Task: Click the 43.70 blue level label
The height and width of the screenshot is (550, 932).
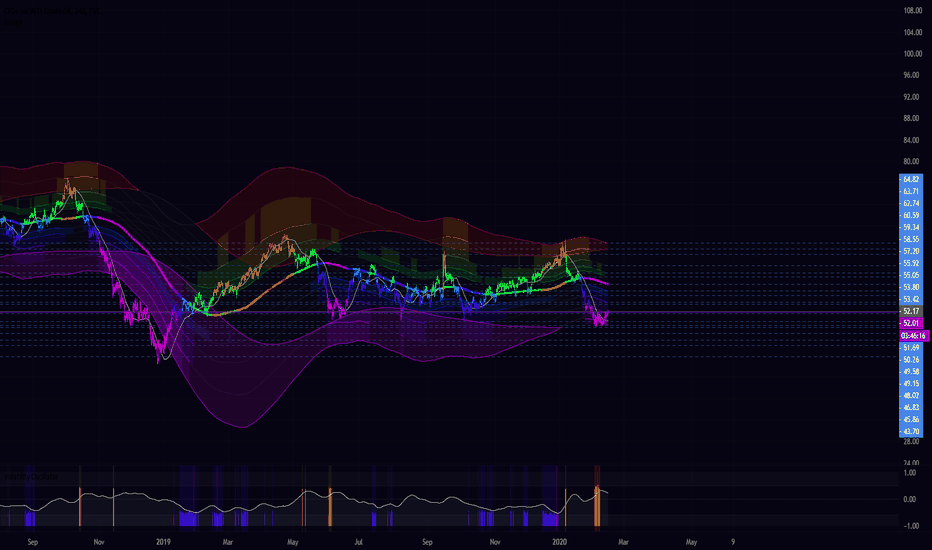Action: click(x=911, y=431)
